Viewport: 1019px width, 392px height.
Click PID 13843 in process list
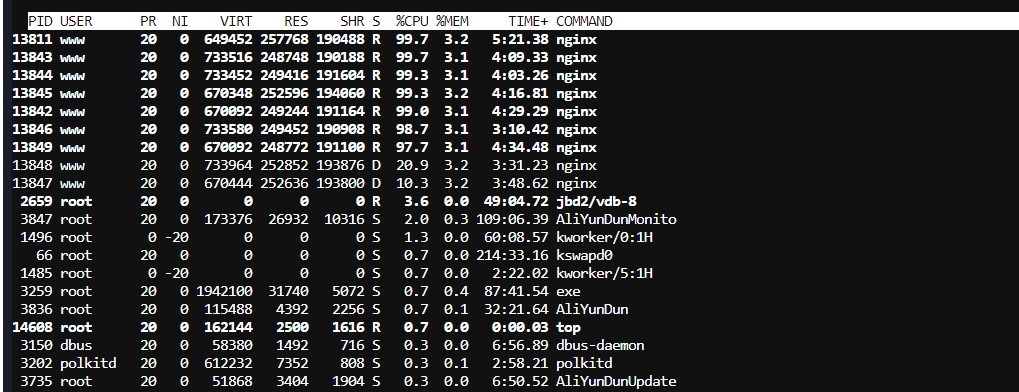pos(32,58)
